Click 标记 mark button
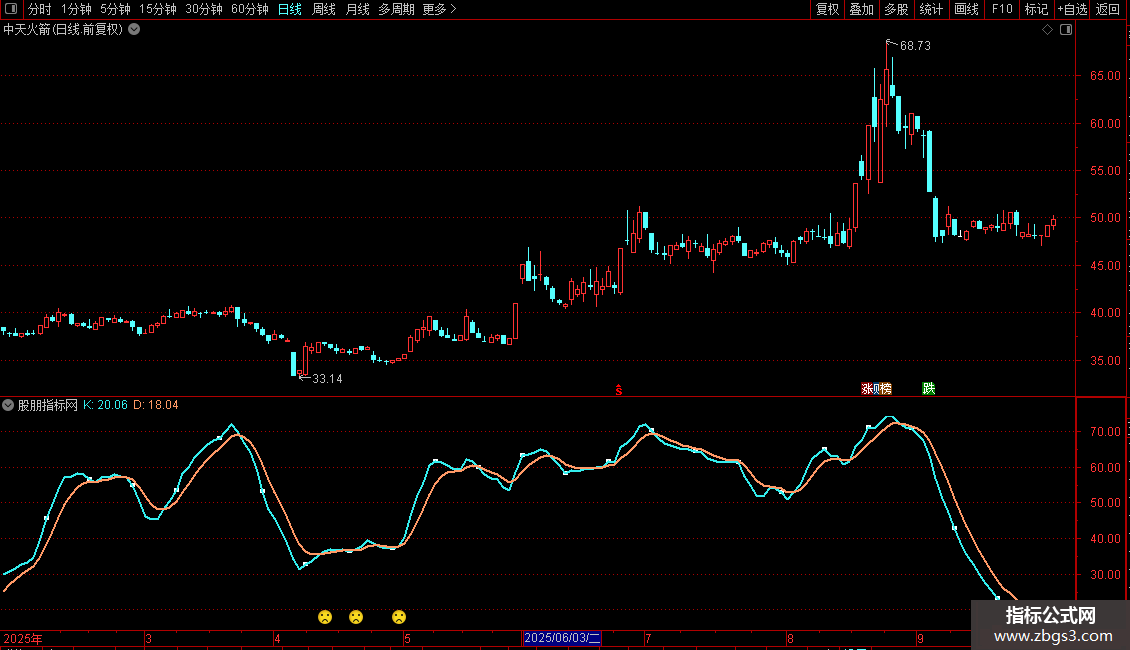The height and width of the screenshot is (650, 1130). pyautogui.click(x=1036, y=9)
